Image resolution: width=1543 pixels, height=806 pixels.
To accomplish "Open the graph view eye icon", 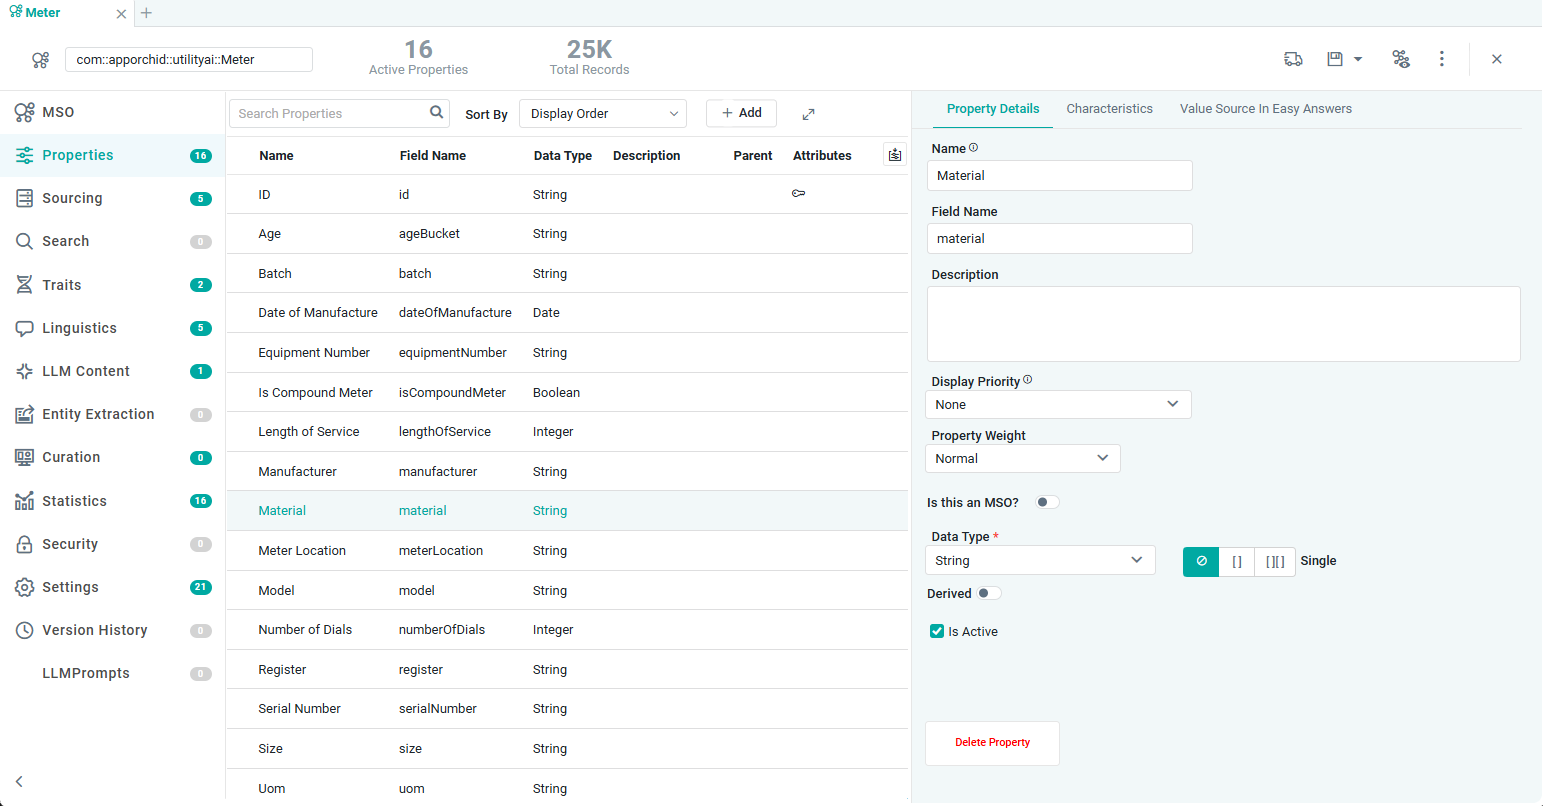I will point(1401,59).
